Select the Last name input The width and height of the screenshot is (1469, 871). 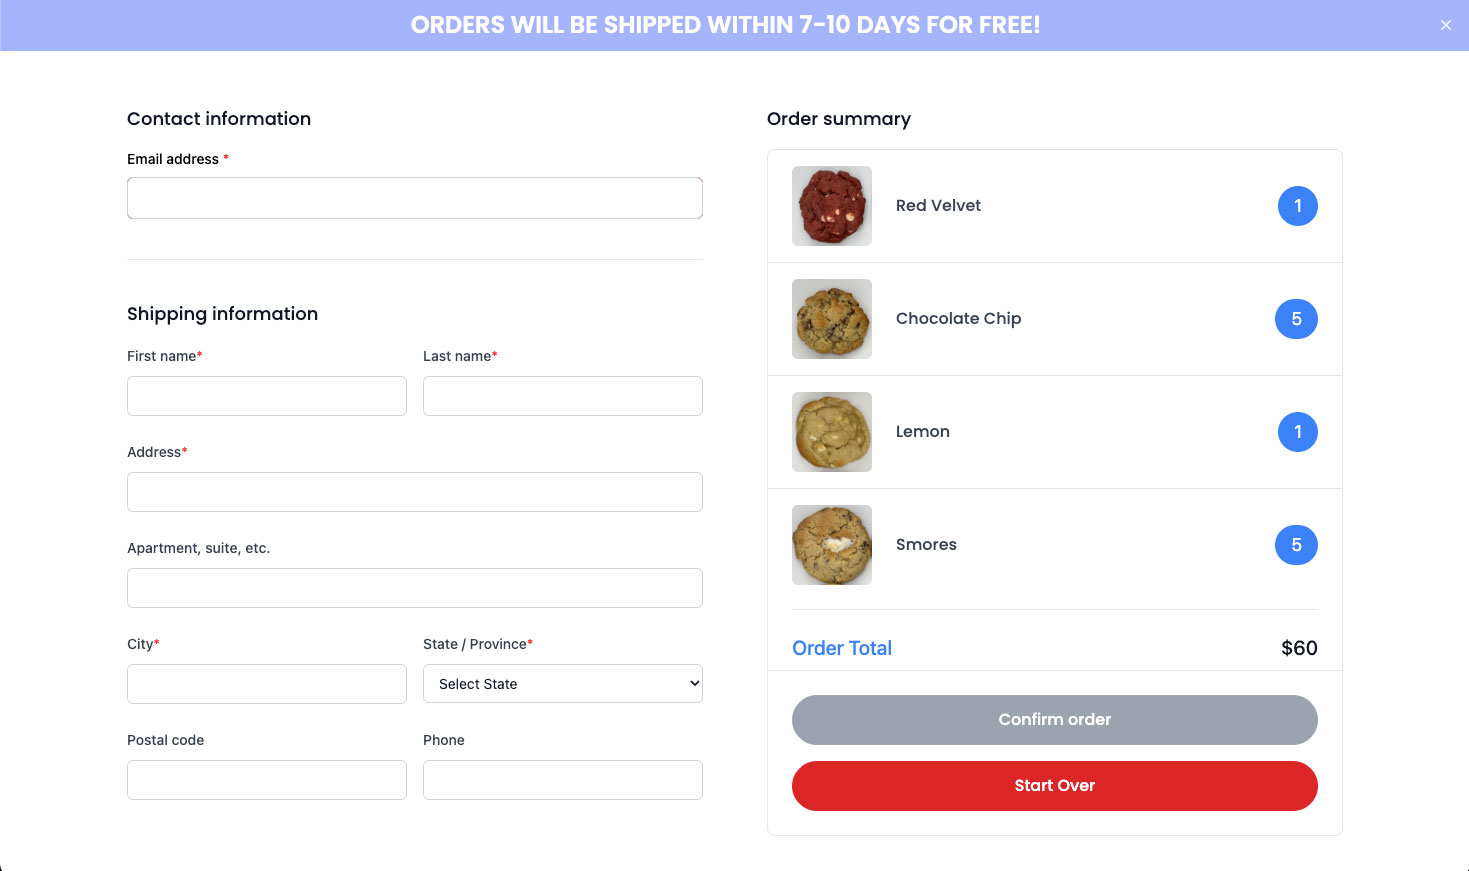click(563, 396)
